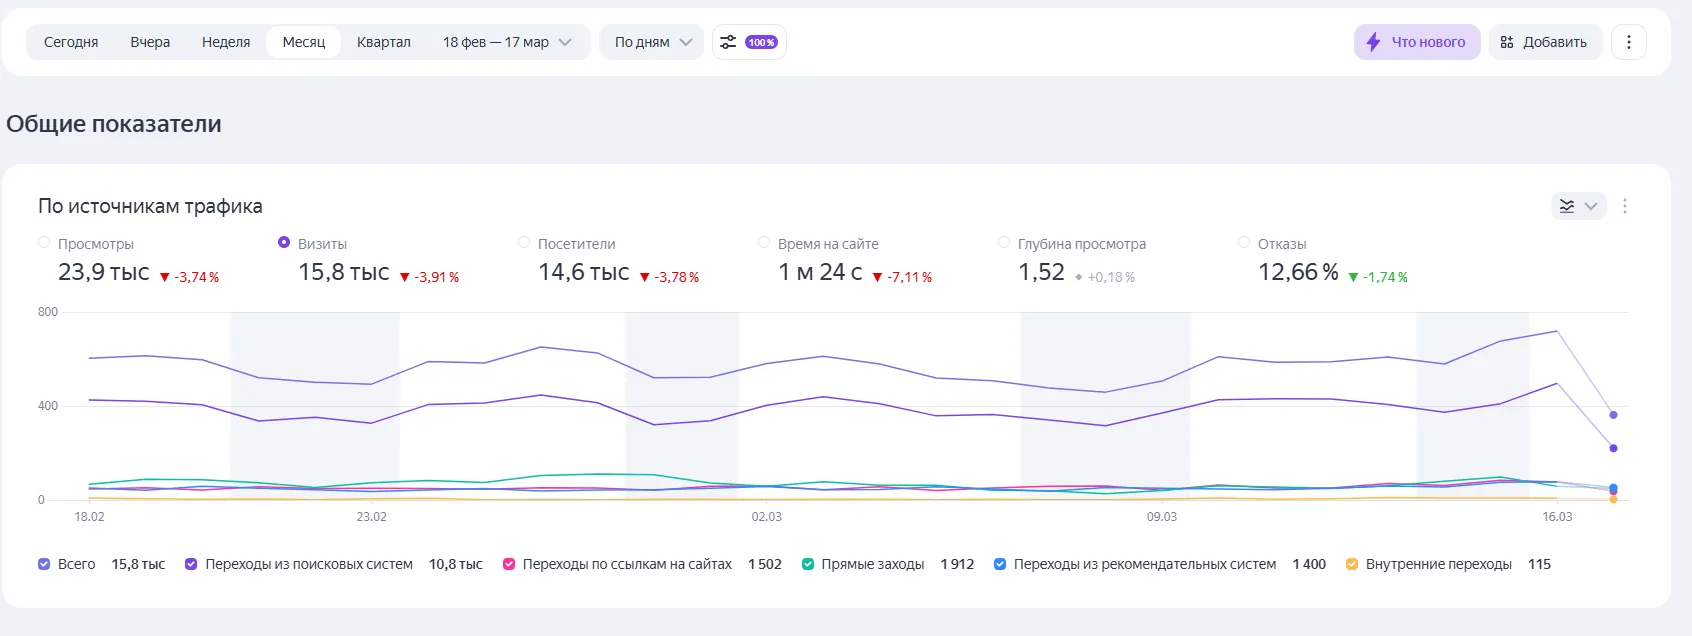The width and height of the screenshot is (1692, 636).
Task: Open the traffic sources widget options menu
Action: pos(1625,206)
